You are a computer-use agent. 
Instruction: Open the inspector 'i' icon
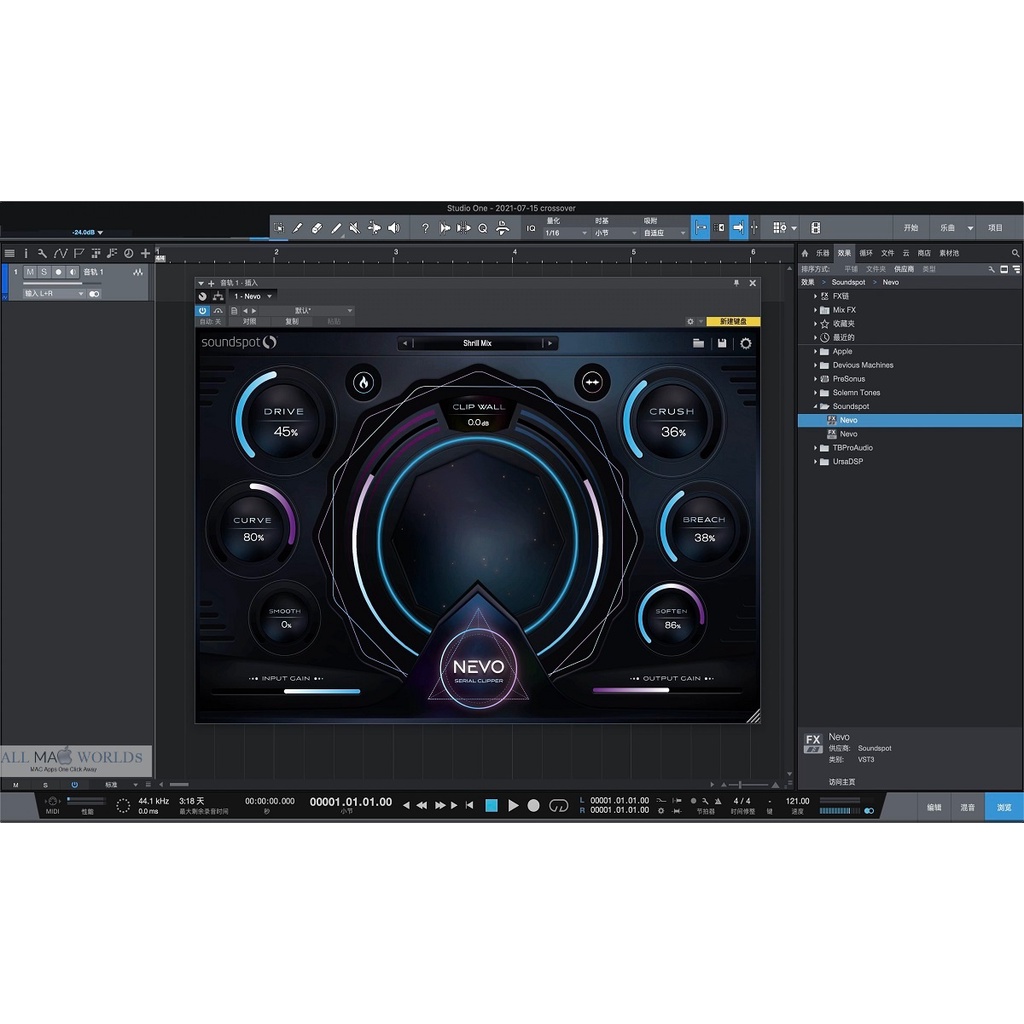pyautogui.click(x=26, y=253)
